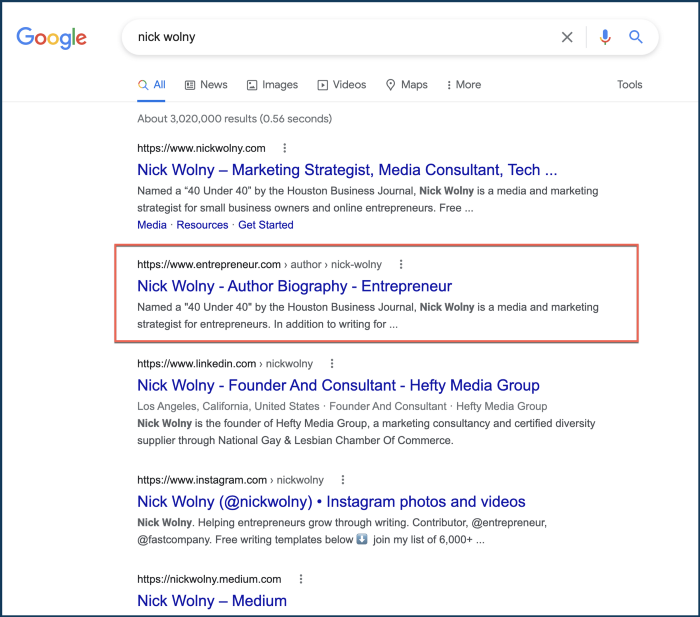
Task: Click the Get Started sitelink
Action: click(x=266, y=225)
